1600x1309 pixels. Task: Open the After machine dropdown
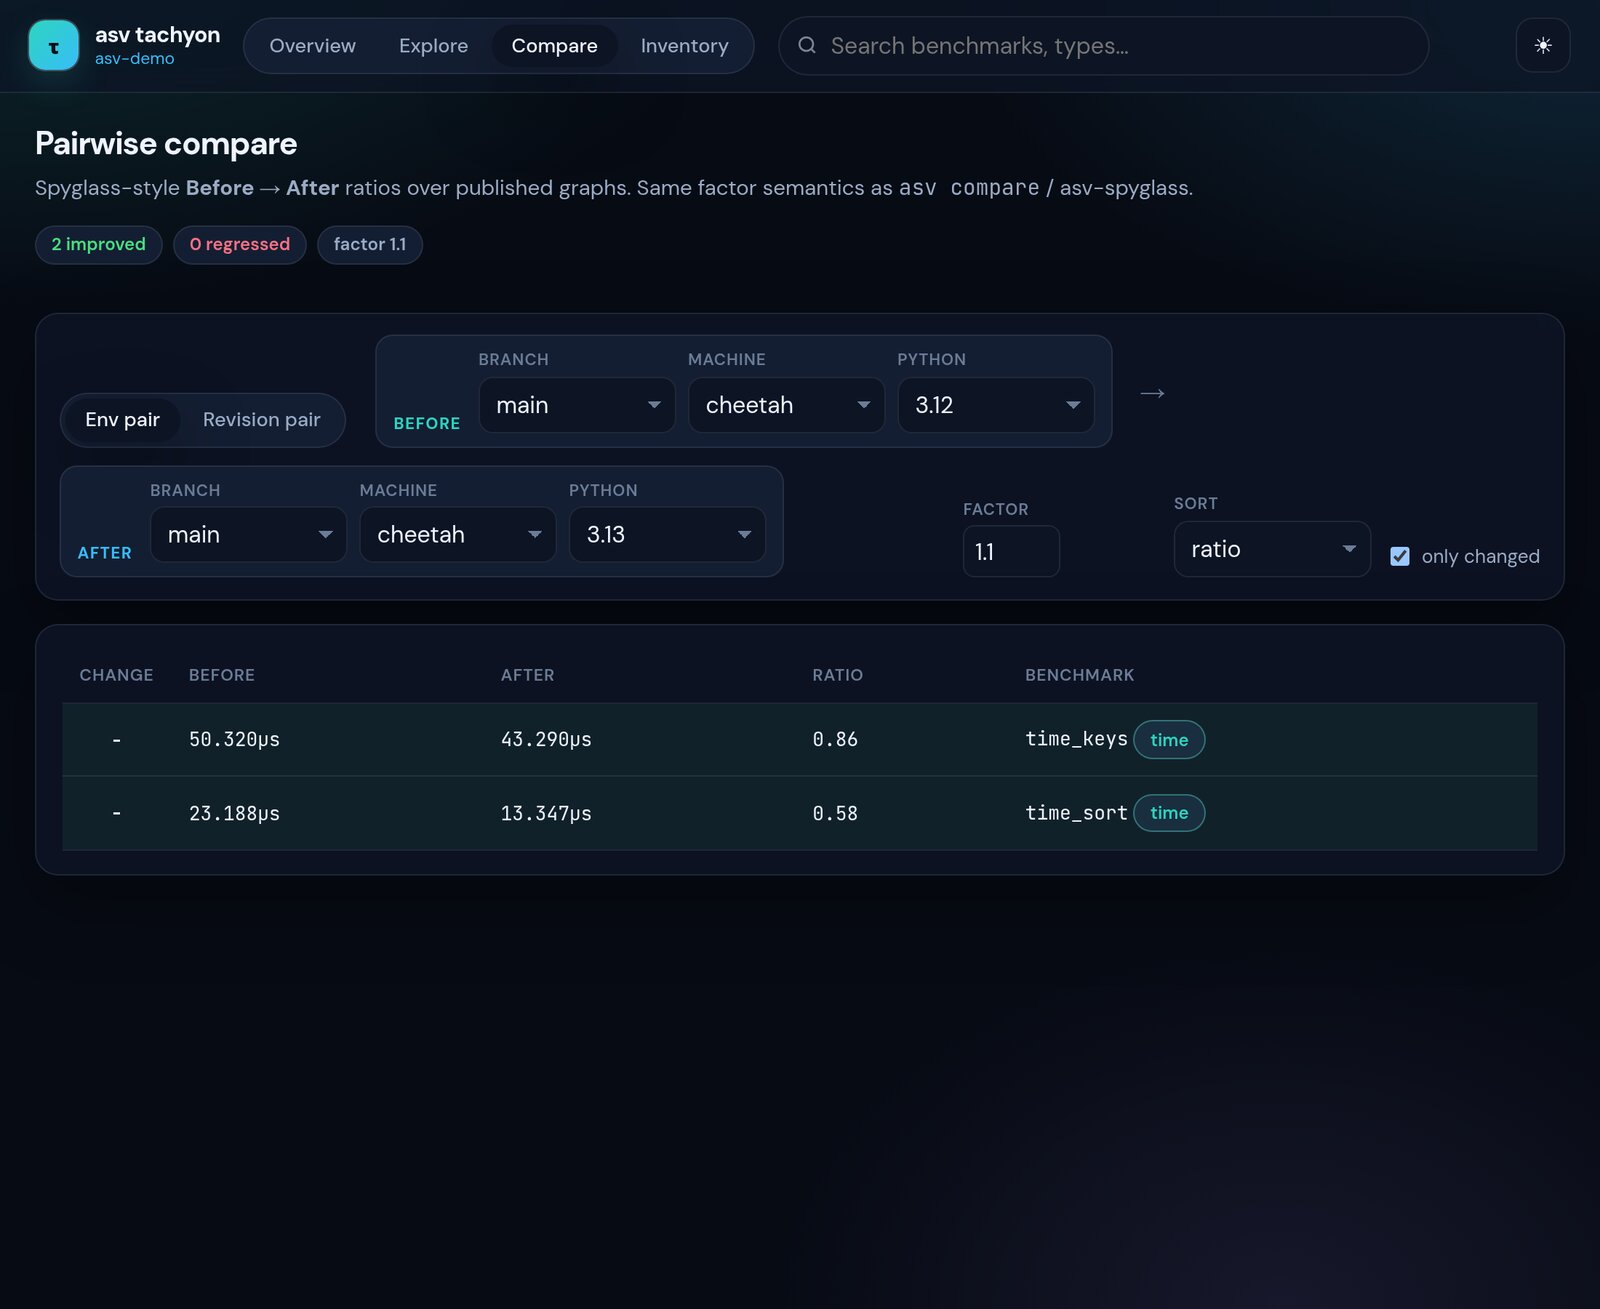(457, 535)
